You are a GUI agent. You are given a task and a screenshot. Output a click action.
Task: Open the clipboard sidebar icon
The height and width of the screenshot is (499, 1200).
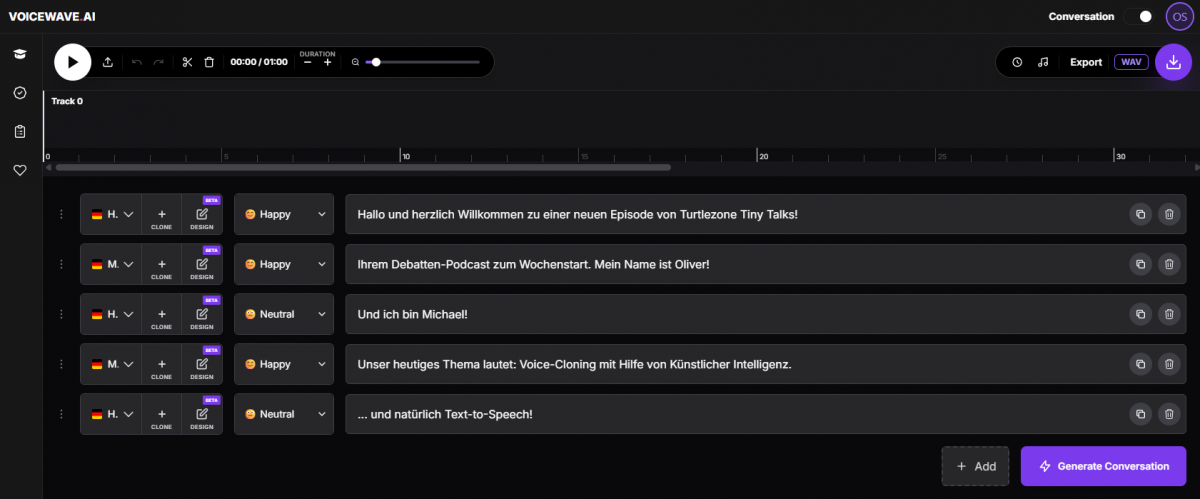coord(19,131)
